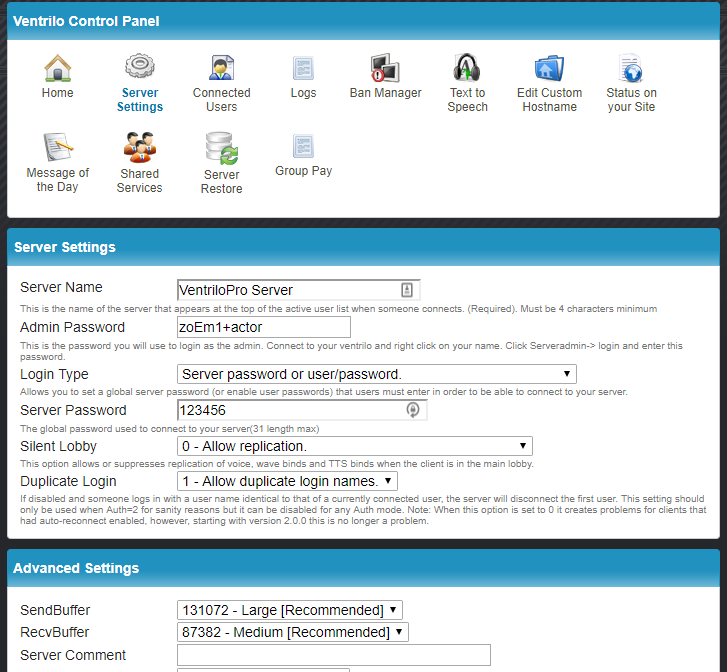Open the Group Pay icon
The width and height of the screenshot is (727, 672).
coord(303,146)
